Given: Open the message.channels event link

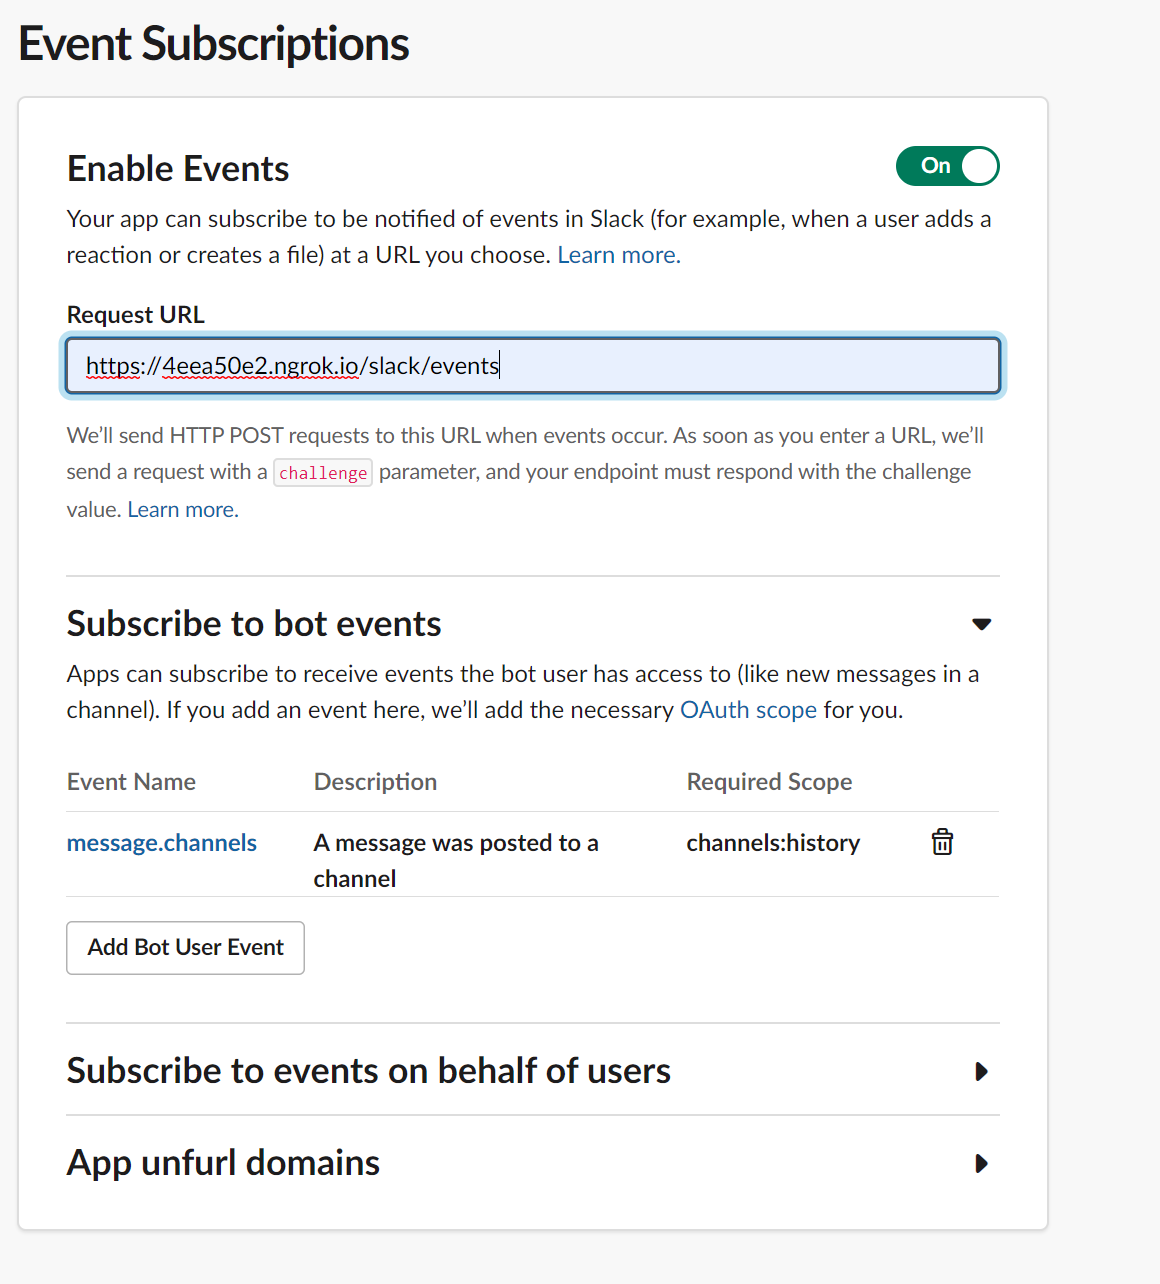Looking at the screenshot, I should pos(162,843).
